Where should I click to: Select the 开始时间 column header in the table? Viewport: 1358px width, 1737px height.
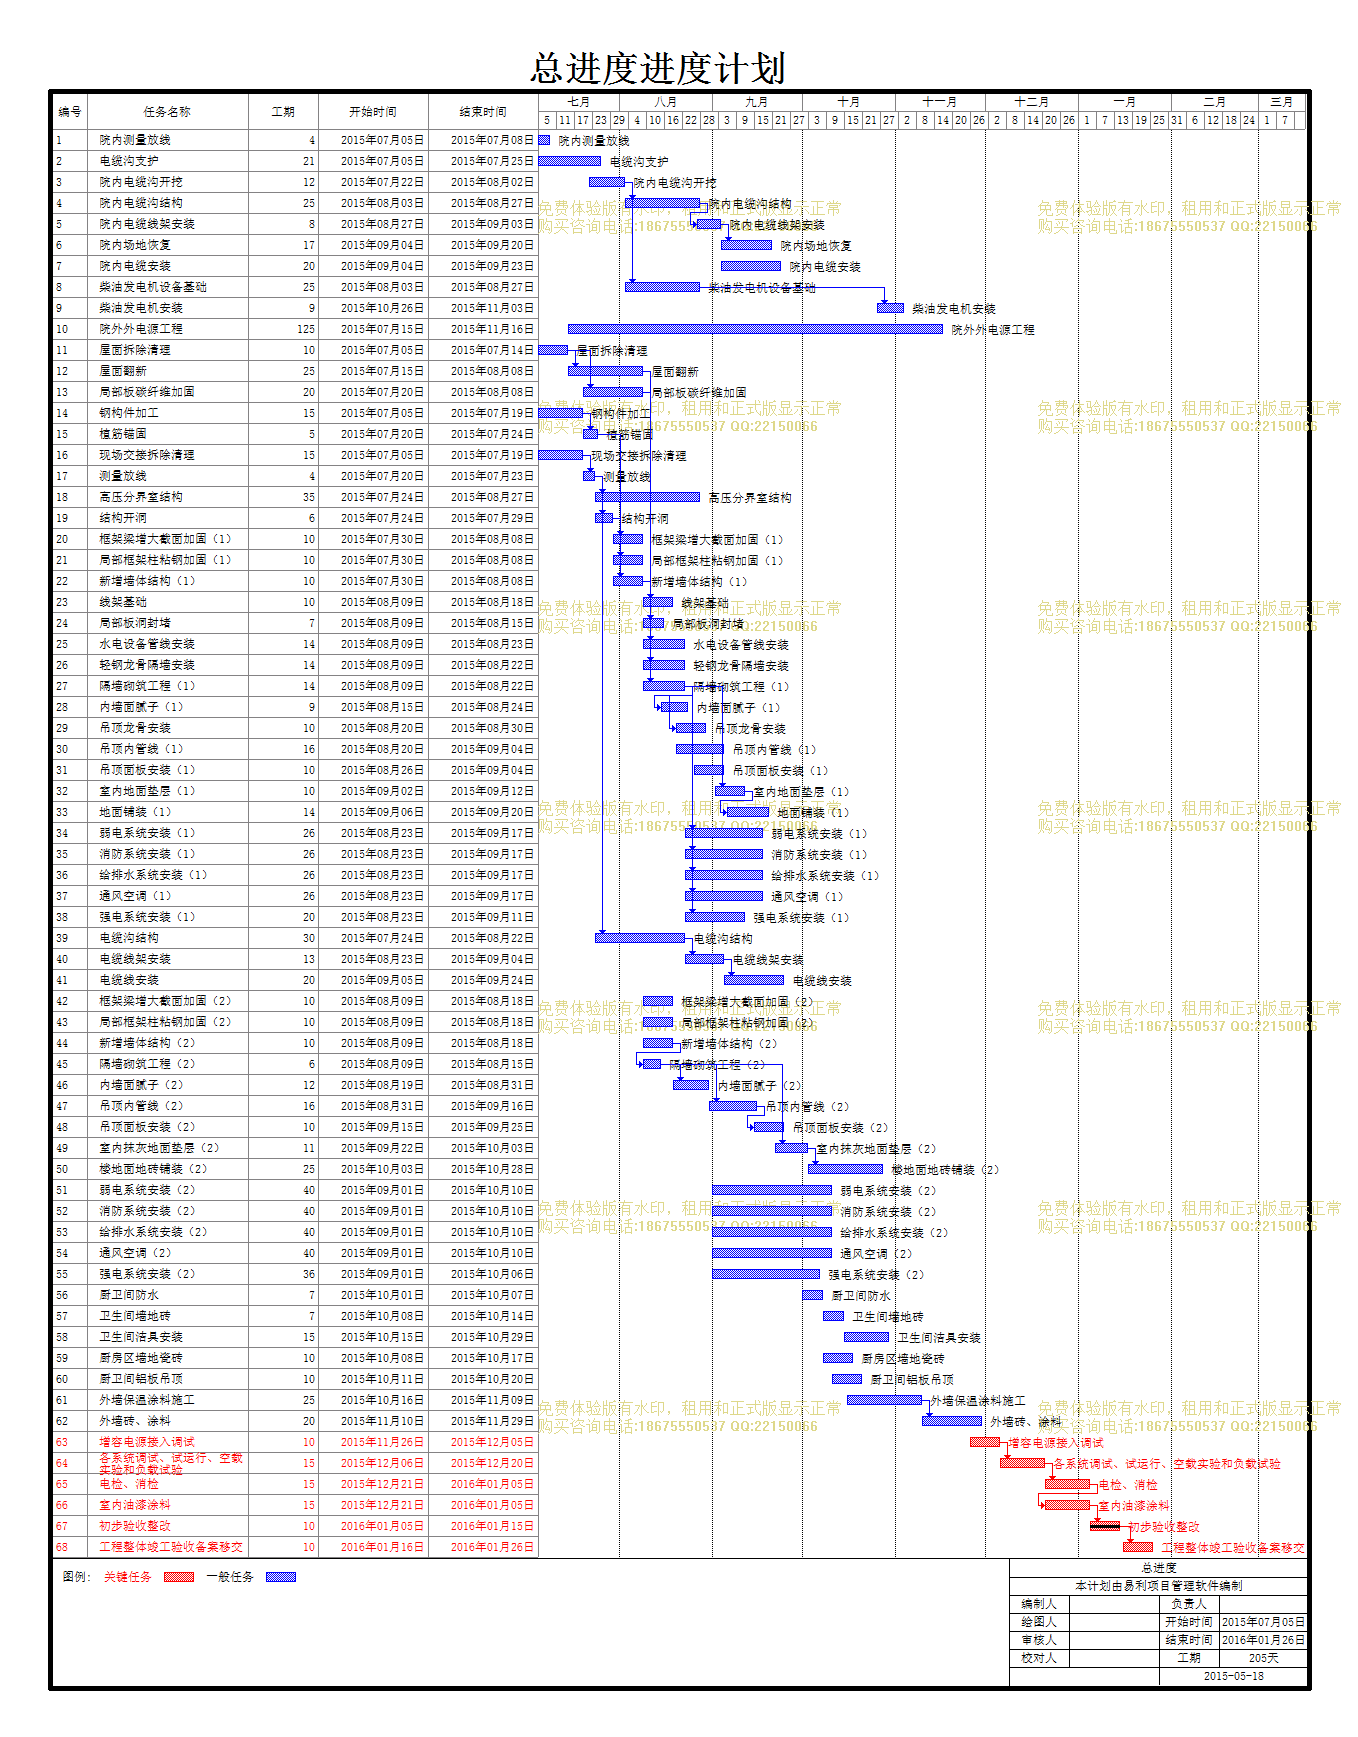373,112
